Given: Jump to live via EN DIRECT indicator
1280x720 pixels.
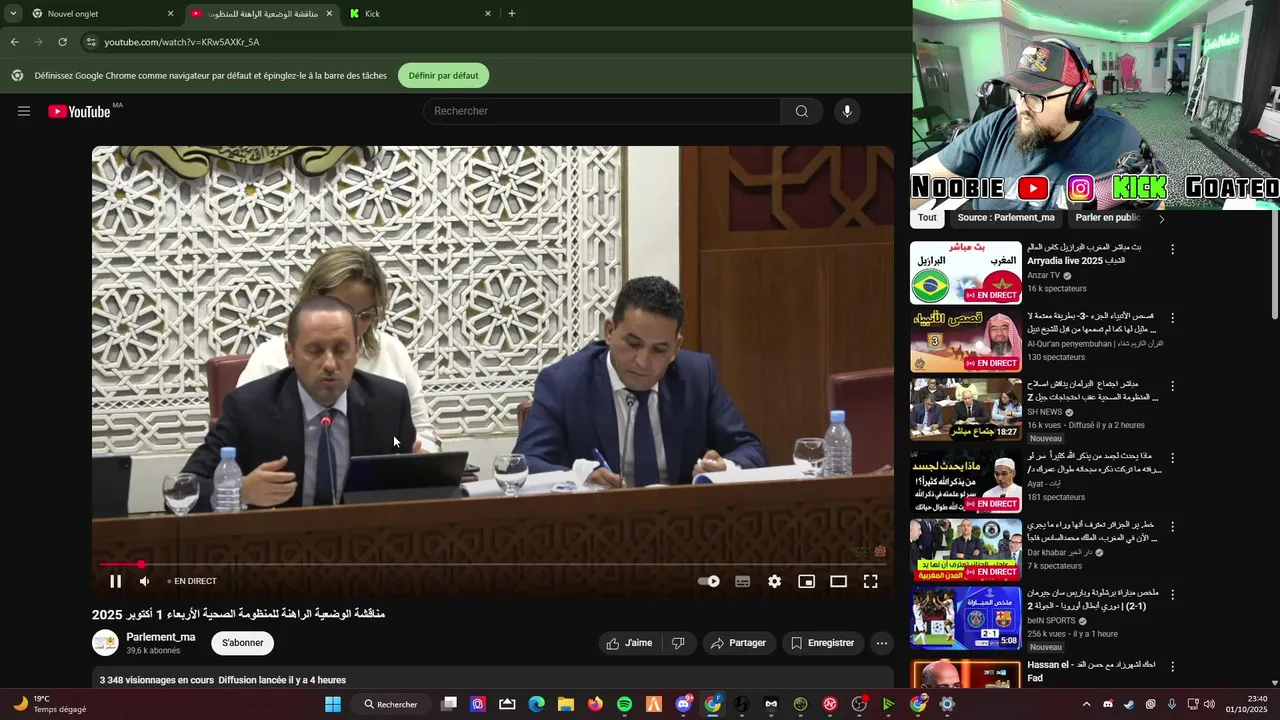Looking at the screenshot, I should [x=192, y=581].
